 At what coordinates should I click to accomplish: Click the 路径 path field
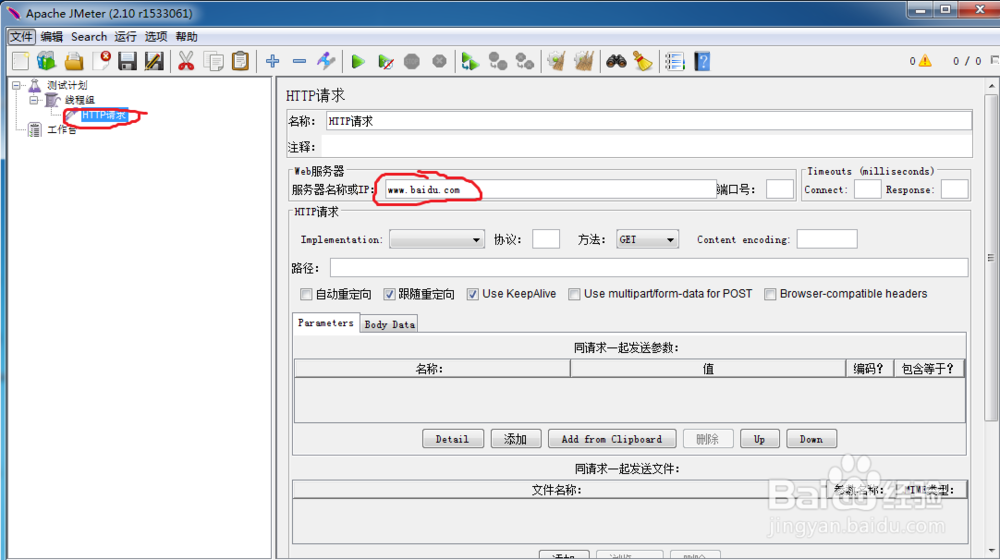pyautogui.click(x=649, y=268)
